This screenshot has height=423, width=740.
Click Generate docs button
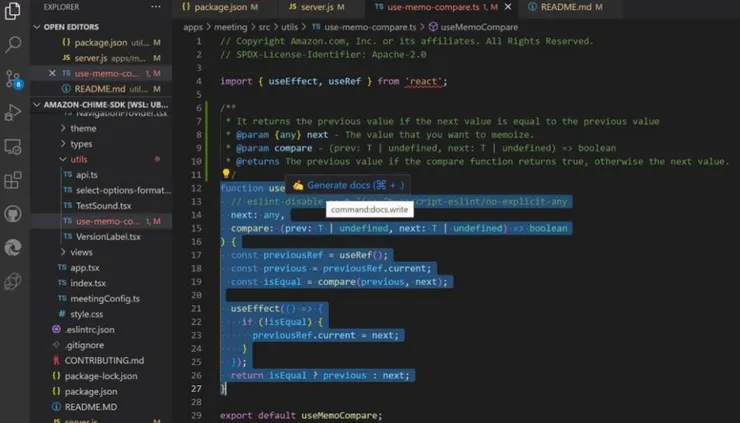[348, 185]
